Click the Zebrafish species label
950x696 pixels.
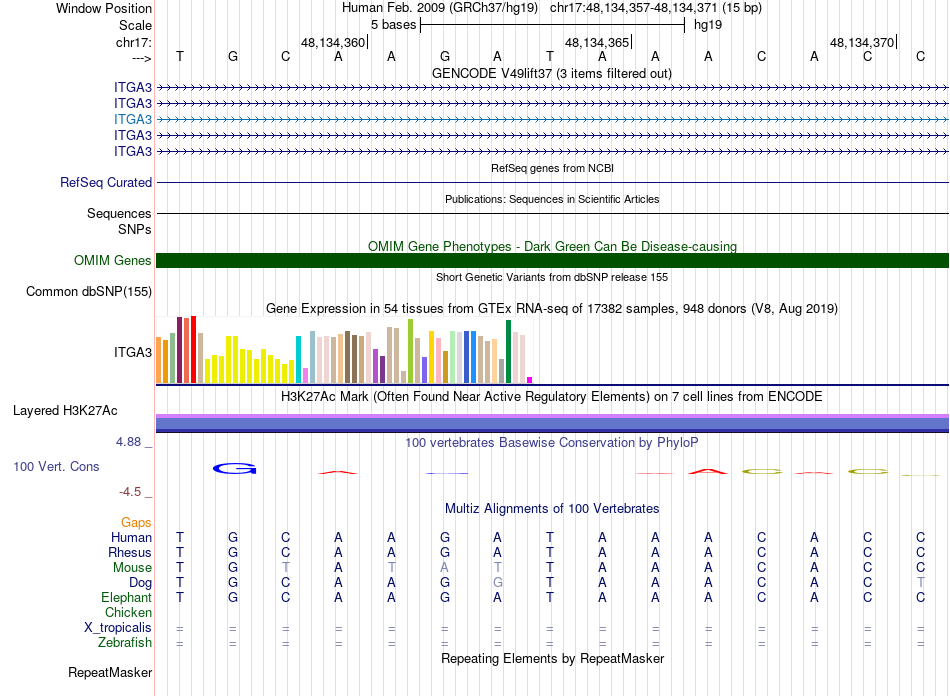[125, 642]
